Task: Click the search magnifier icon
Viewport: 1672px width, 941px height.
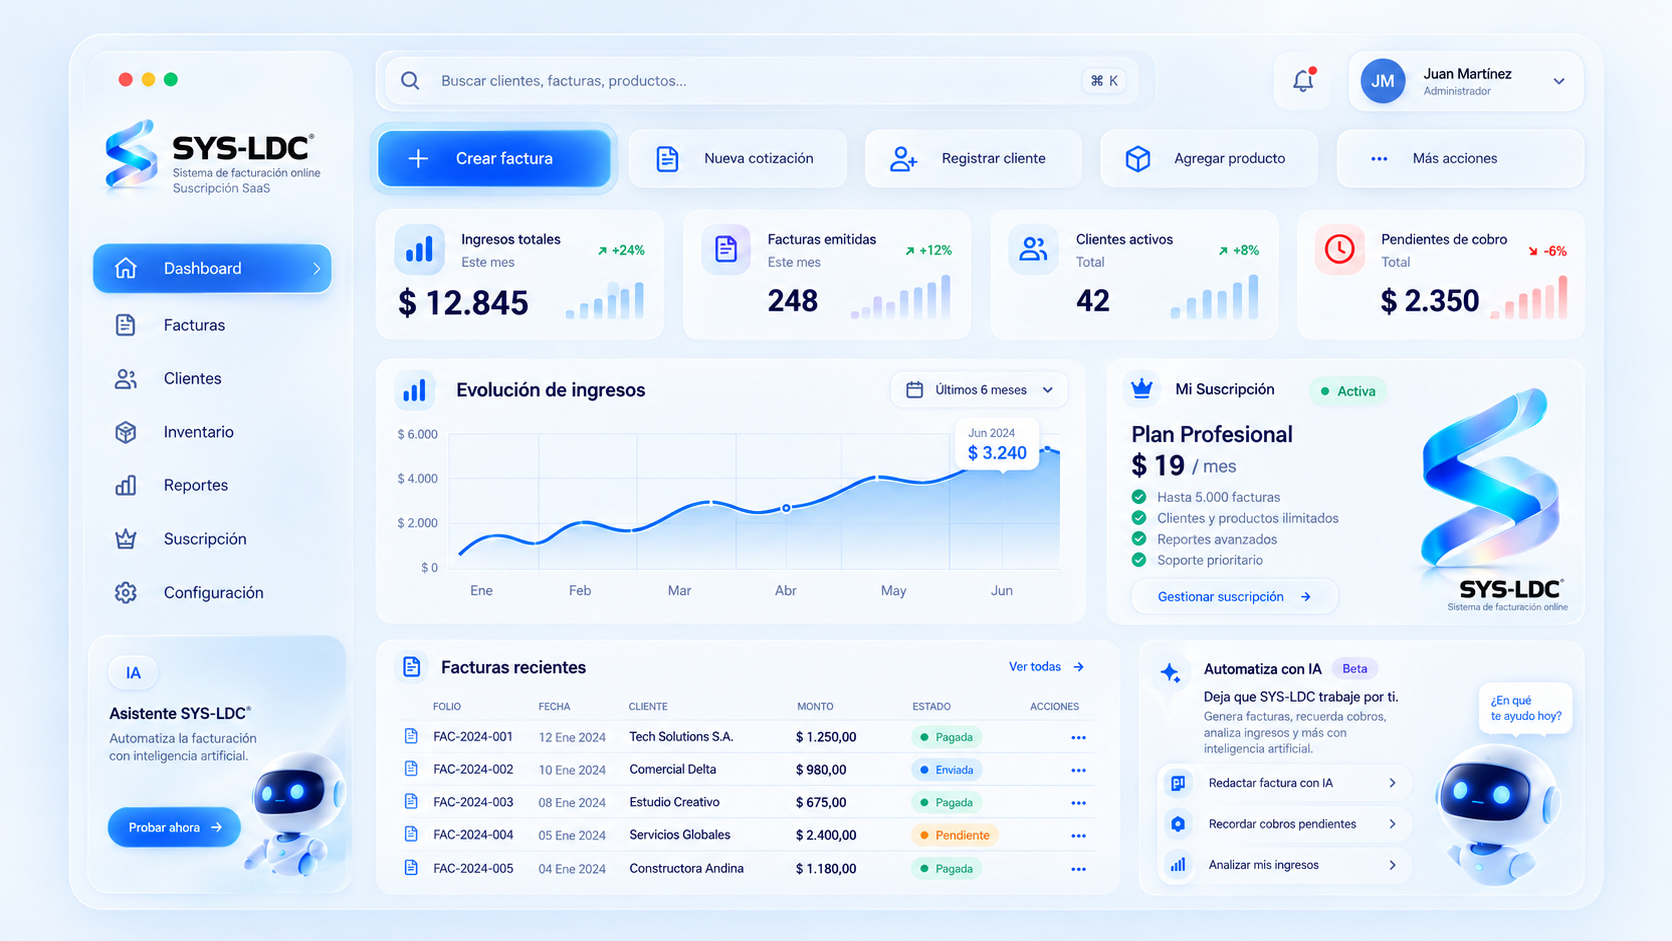Action: point(410,81)
